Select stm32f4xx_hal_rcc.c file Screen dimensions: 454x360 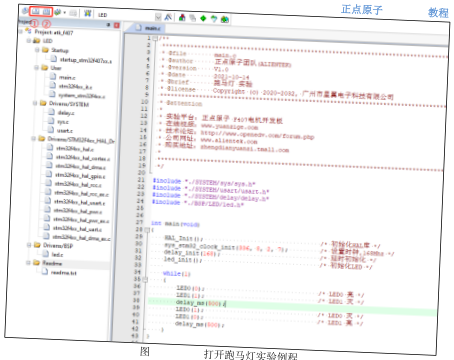pyautogui.click(x=78, y=184)
